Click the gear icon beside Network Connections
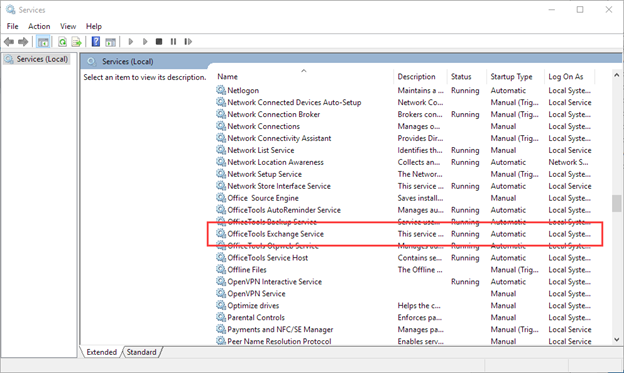624x373 pixels. pyautogui.click(x=221, y=126)
